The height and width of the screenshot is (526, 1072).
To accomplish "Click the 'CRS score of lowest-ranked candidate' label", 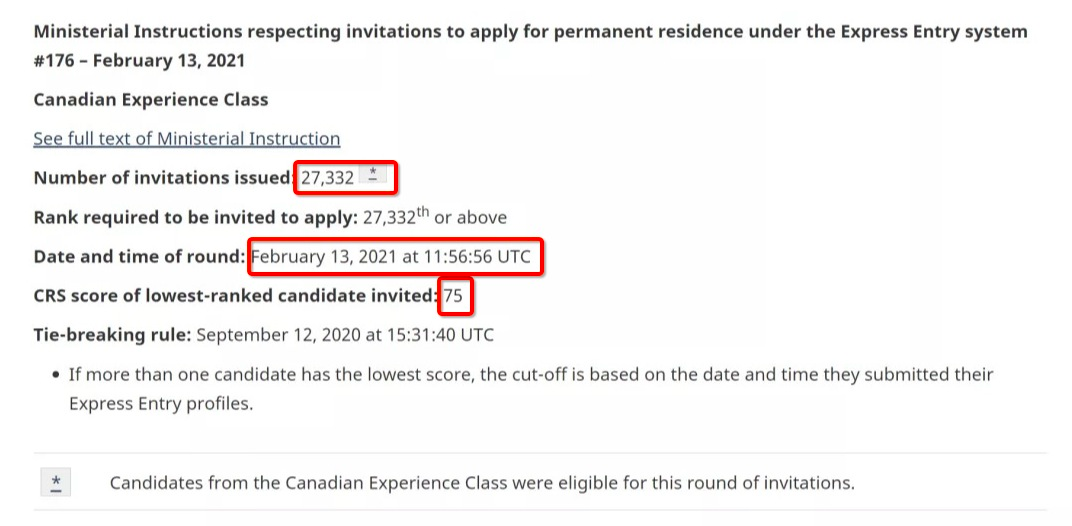I will [x=236, y=297].
